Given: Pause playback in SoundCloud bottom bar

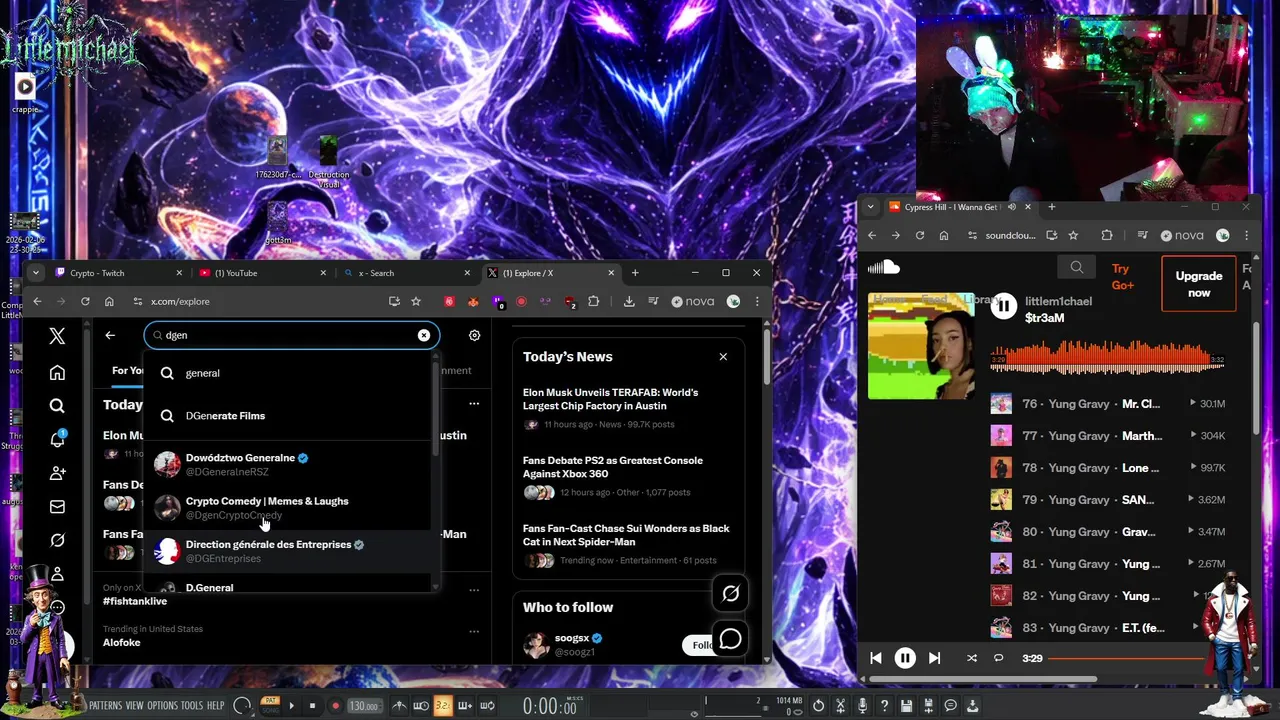Looking at the screenshot, I should [x=905, y=658].
